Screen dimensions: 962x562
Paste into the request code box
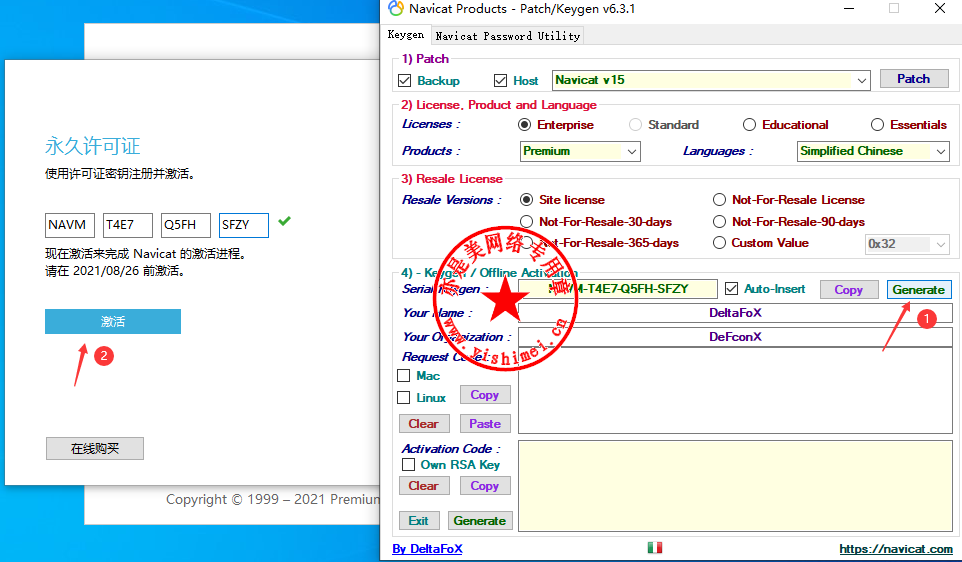coord(485,423)
